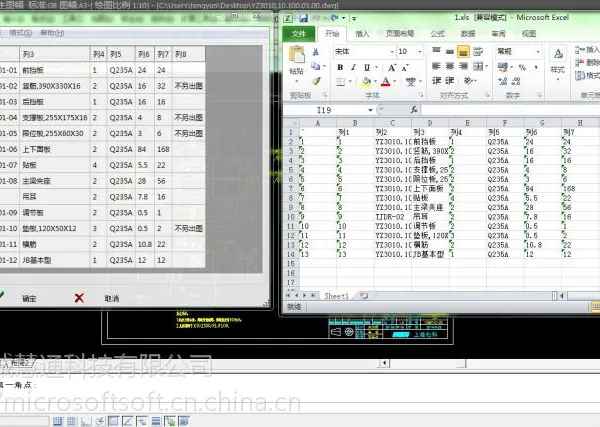This screenshot has width=600, height=427.
Task: Toggle Polar tracking in CAD status bar
Action: [100, 421]
